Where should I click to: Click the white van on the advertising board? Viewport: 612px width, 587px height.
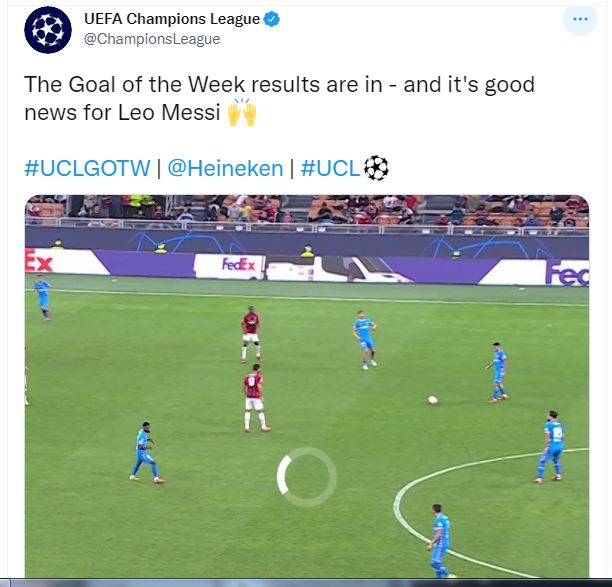tap(338, 269)
